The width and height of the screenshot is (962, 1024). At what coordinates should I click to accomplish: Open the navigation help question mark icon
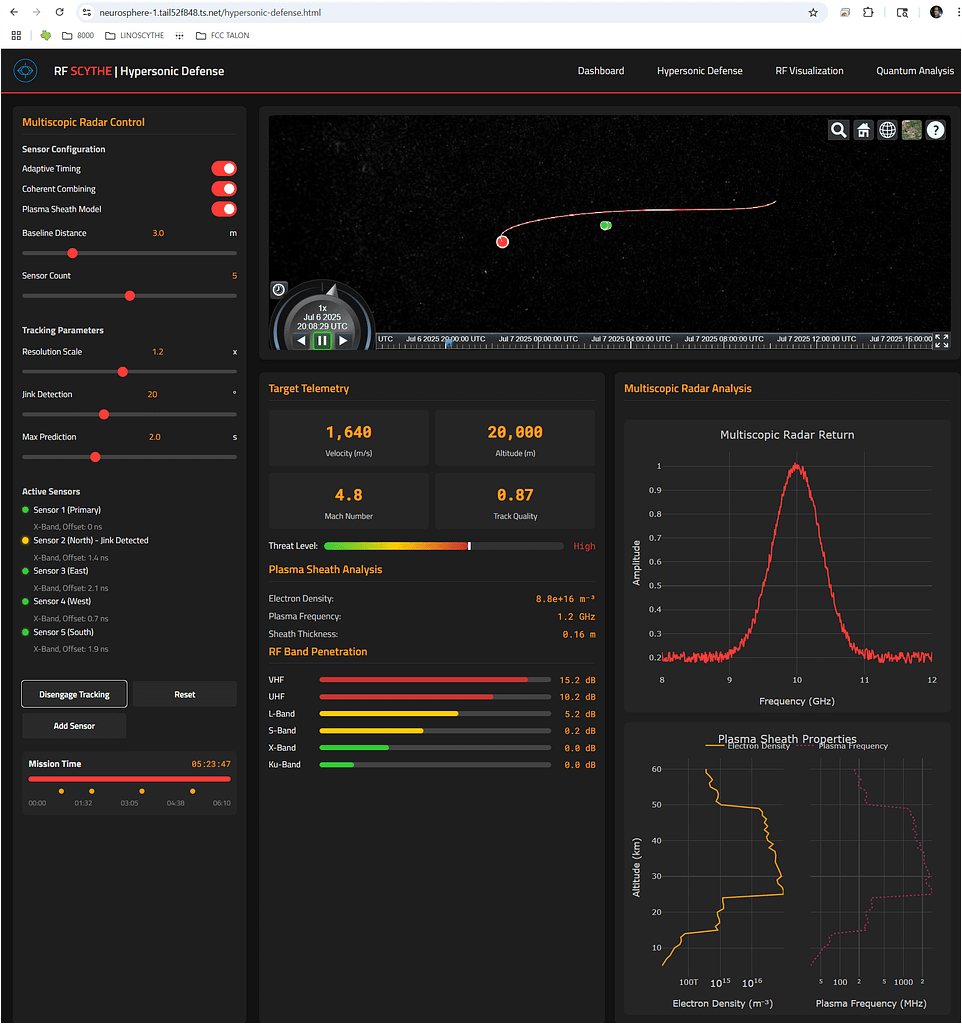935,130
